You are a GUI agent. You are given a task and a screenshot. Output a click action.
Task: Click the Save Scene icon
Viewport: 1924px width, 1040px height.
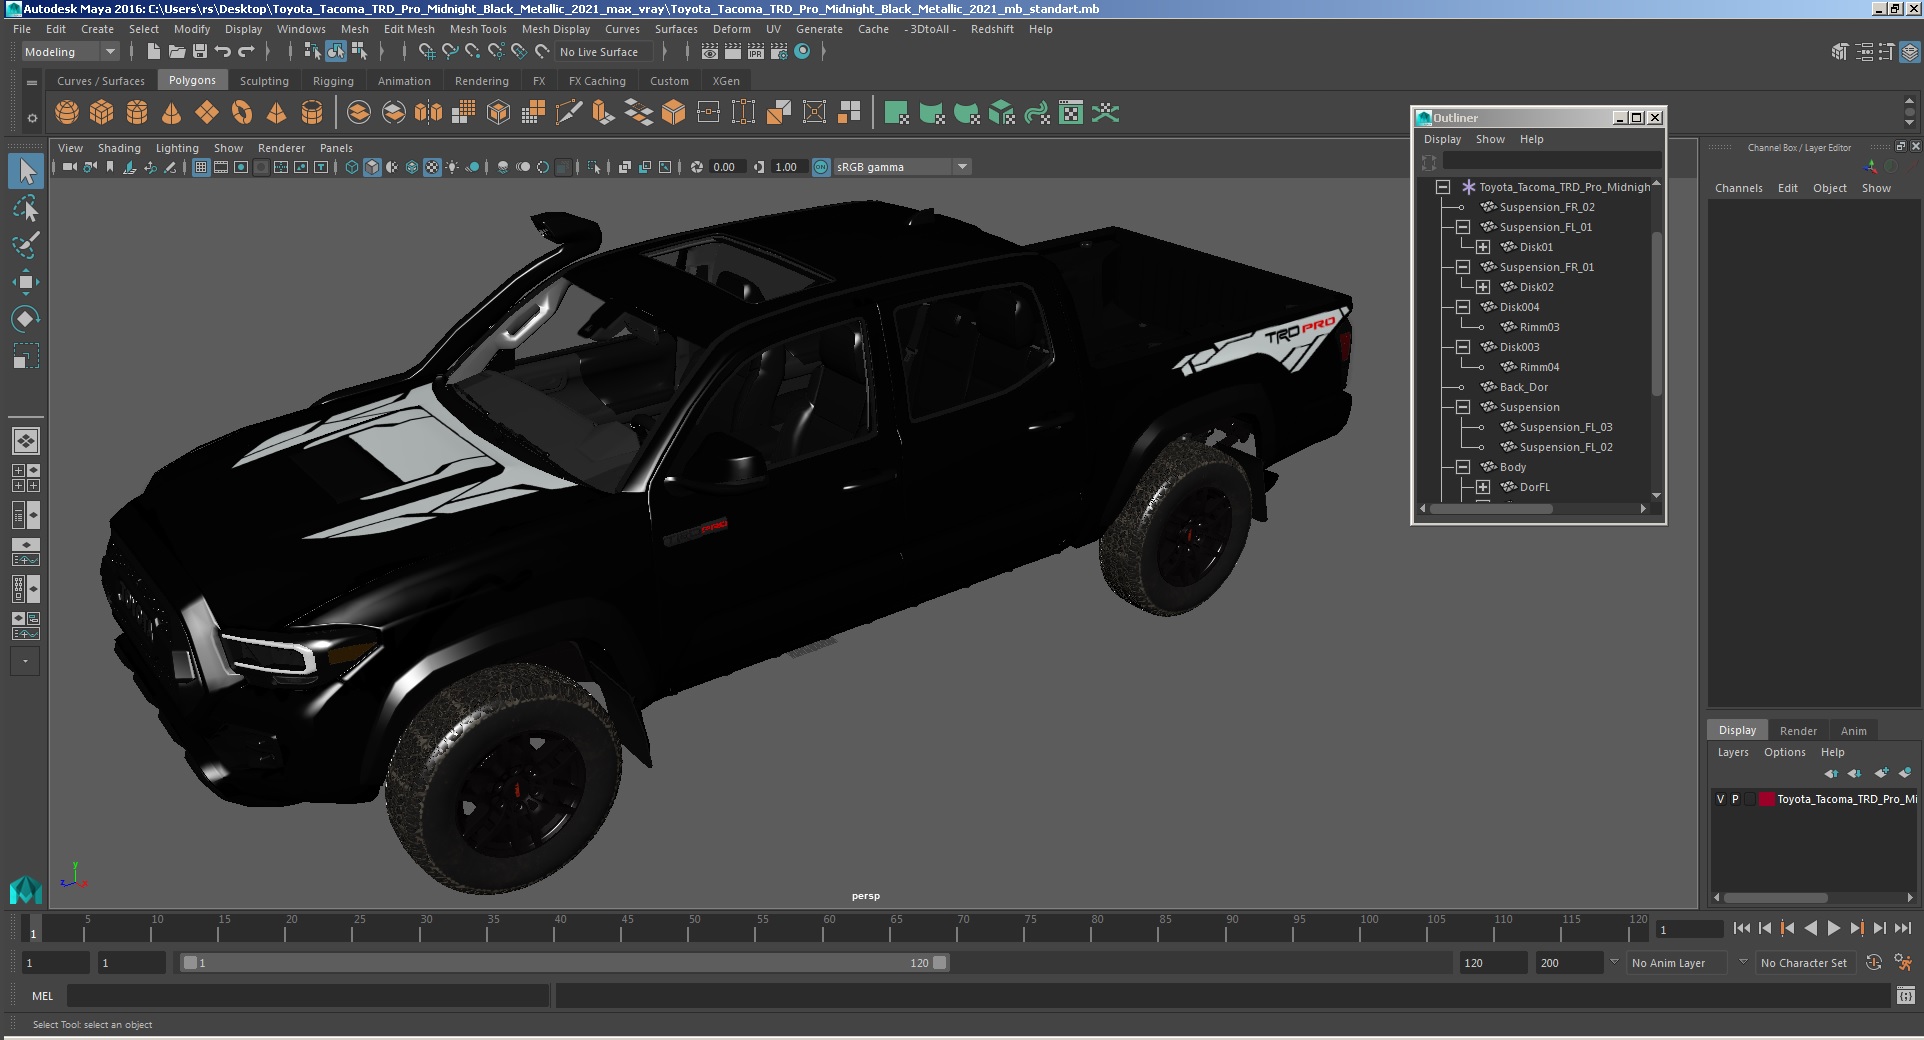click(x=200, y=51)
